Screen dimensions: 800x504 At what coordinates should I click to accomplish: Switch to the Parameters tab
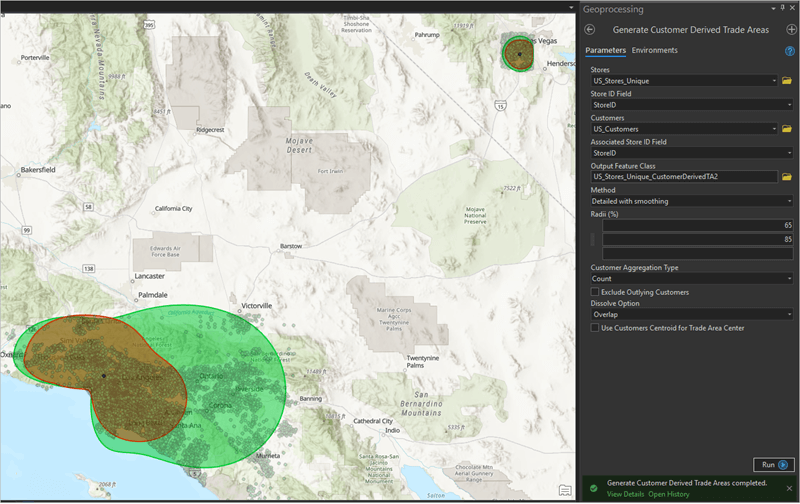[605, 50]
